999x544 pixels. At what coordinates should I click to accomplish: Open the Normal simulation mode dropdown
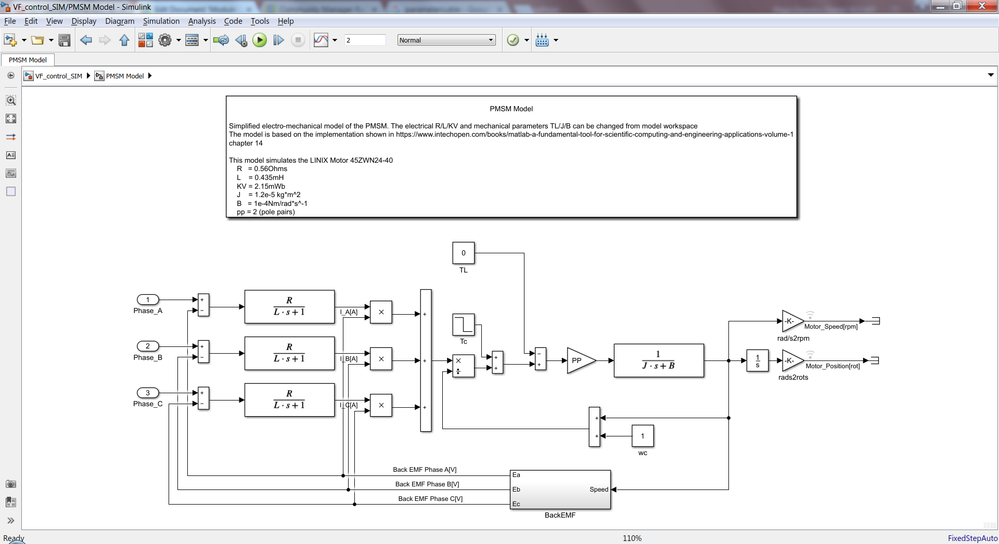click(446, 39)
